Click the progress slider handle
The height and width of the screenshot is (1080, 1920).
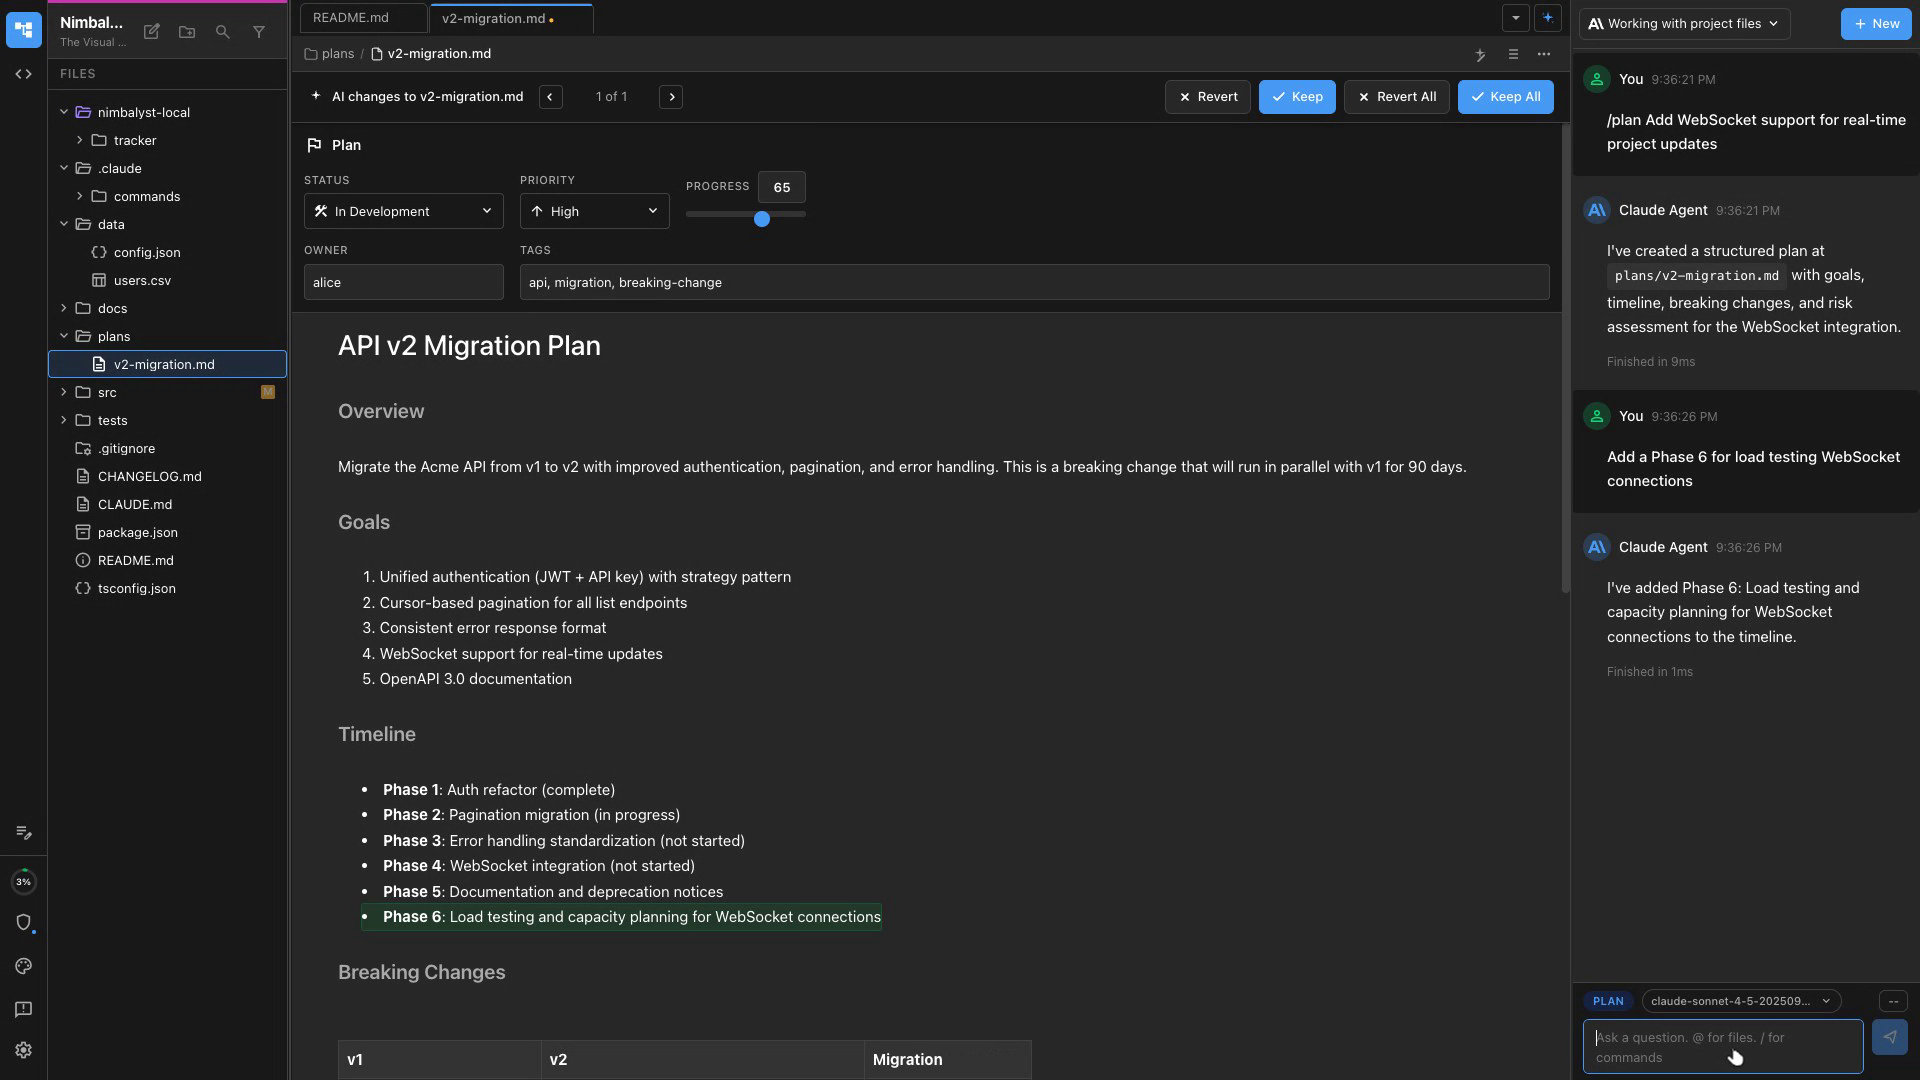pyautogui.click(x=762, y=219)
